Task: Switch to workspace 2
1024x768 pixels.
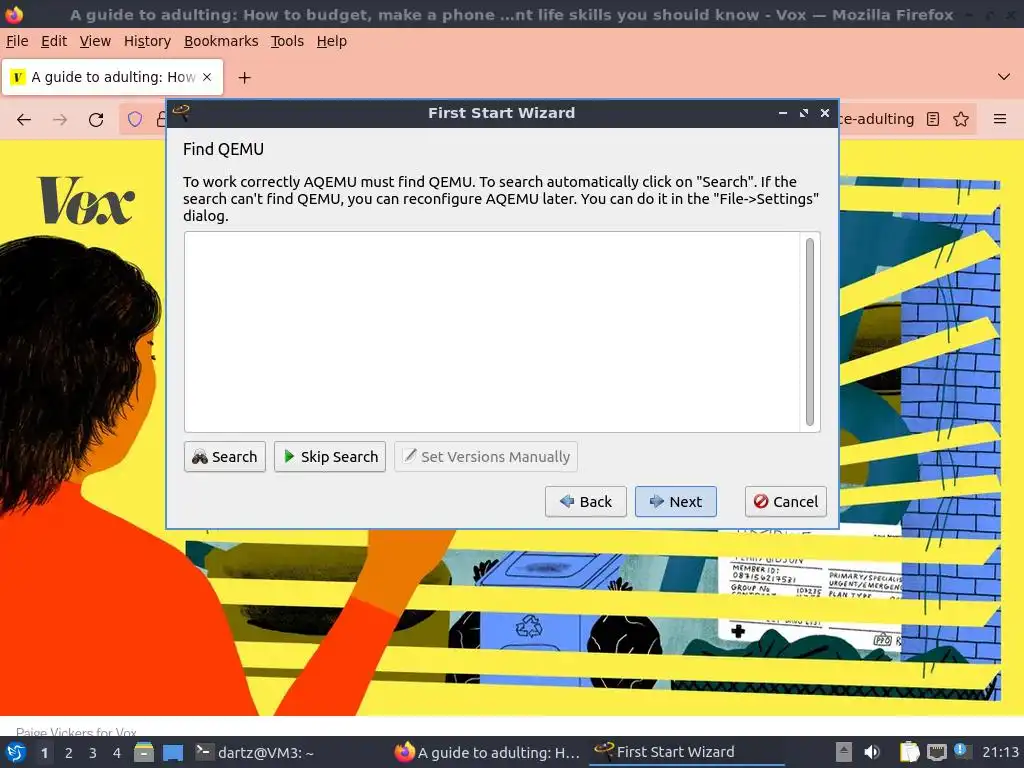Action: (69, 753)
